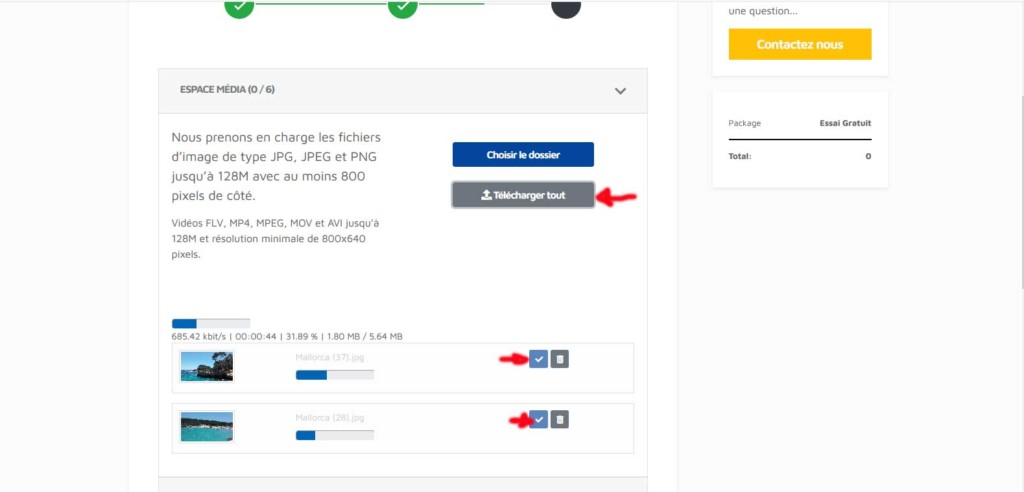Confirm upload of Mallorca (37).jpg checkmark icon

[538, 359]
